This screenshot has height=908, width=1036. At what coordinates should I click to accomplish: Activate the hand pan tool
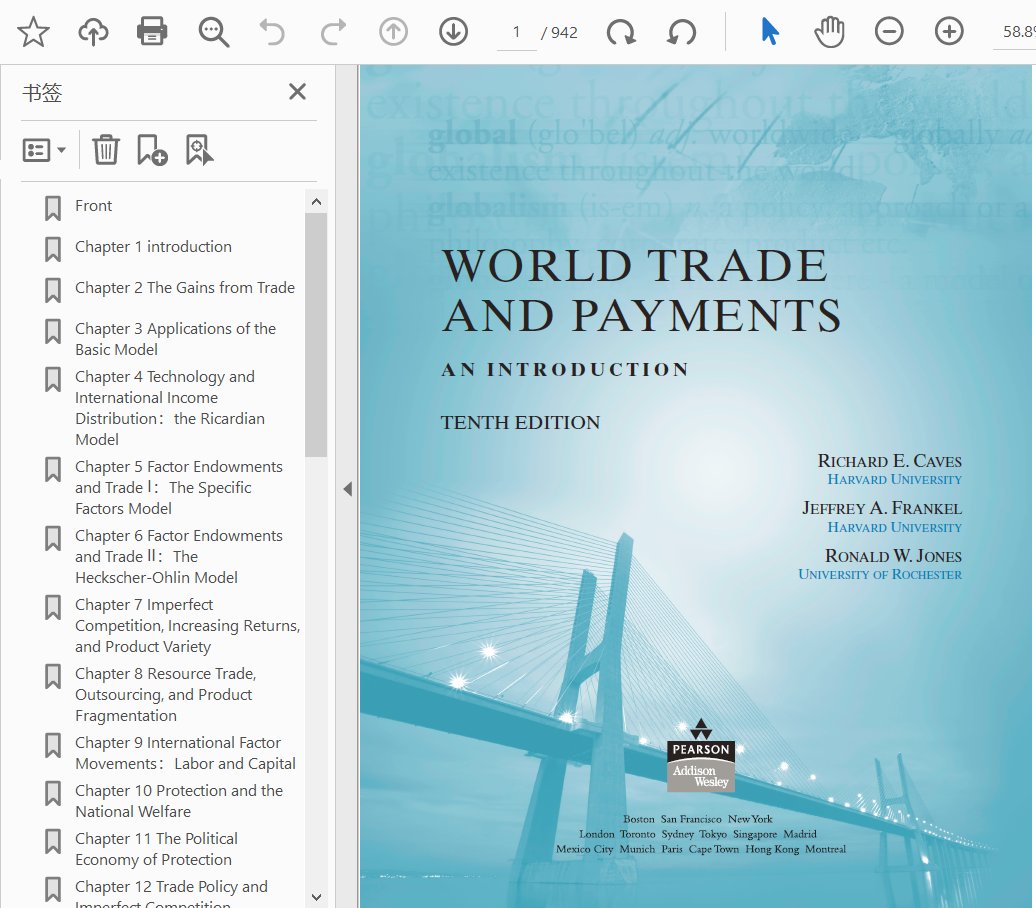click(x=829, y=32)
